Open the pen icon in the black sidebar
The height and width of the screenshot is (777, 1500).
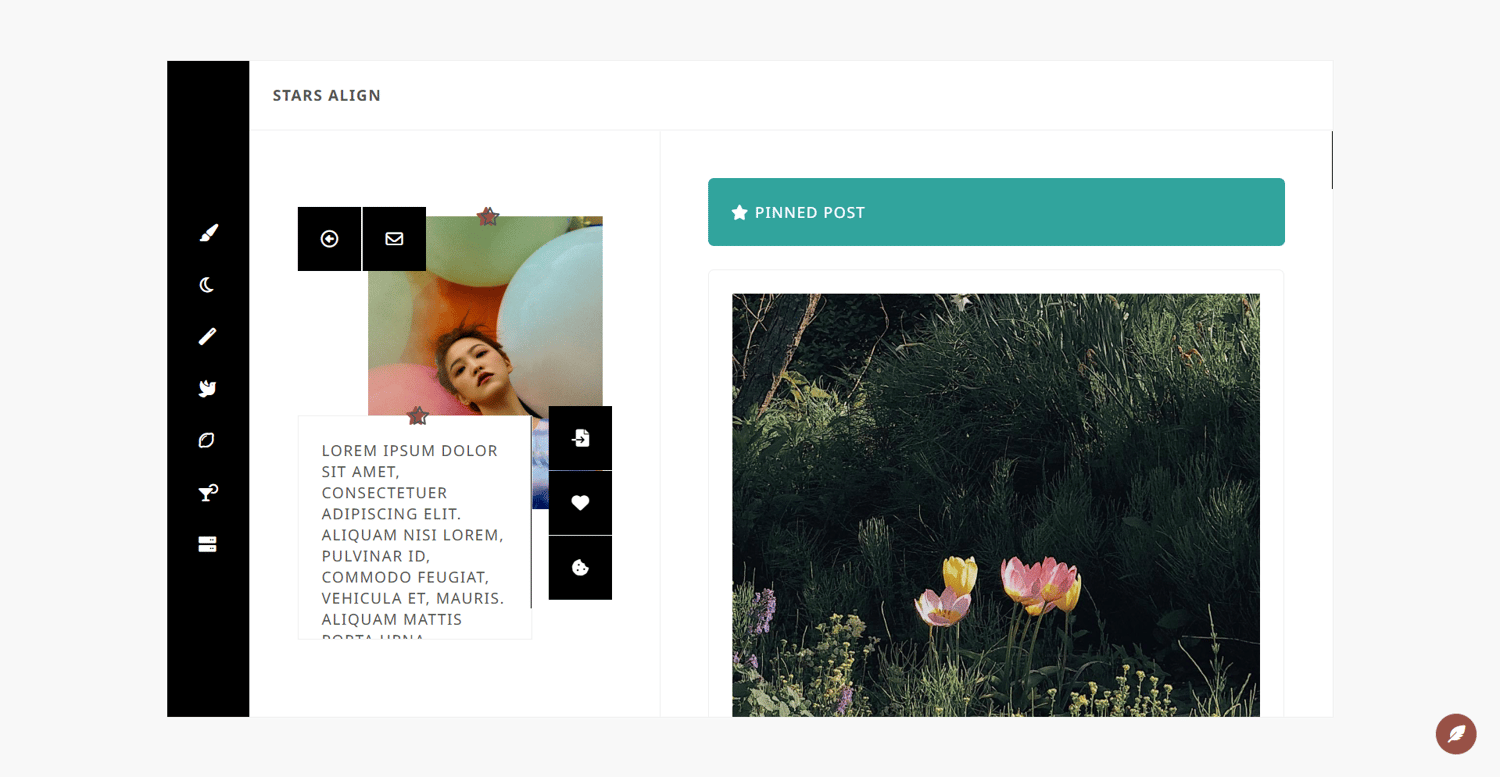tap(208, 337)
